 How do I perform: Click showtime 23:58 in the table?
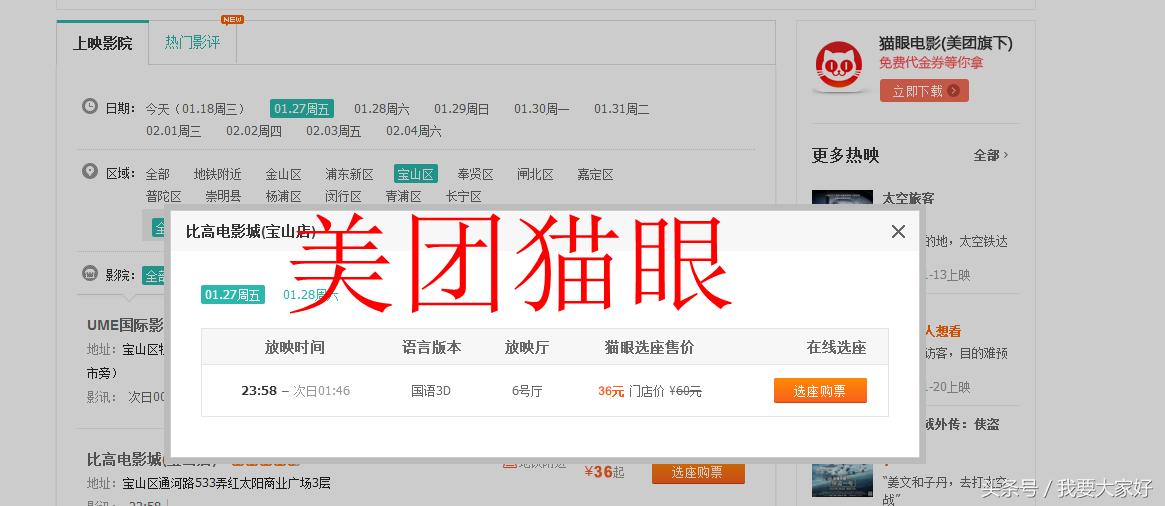click(259, 391)
